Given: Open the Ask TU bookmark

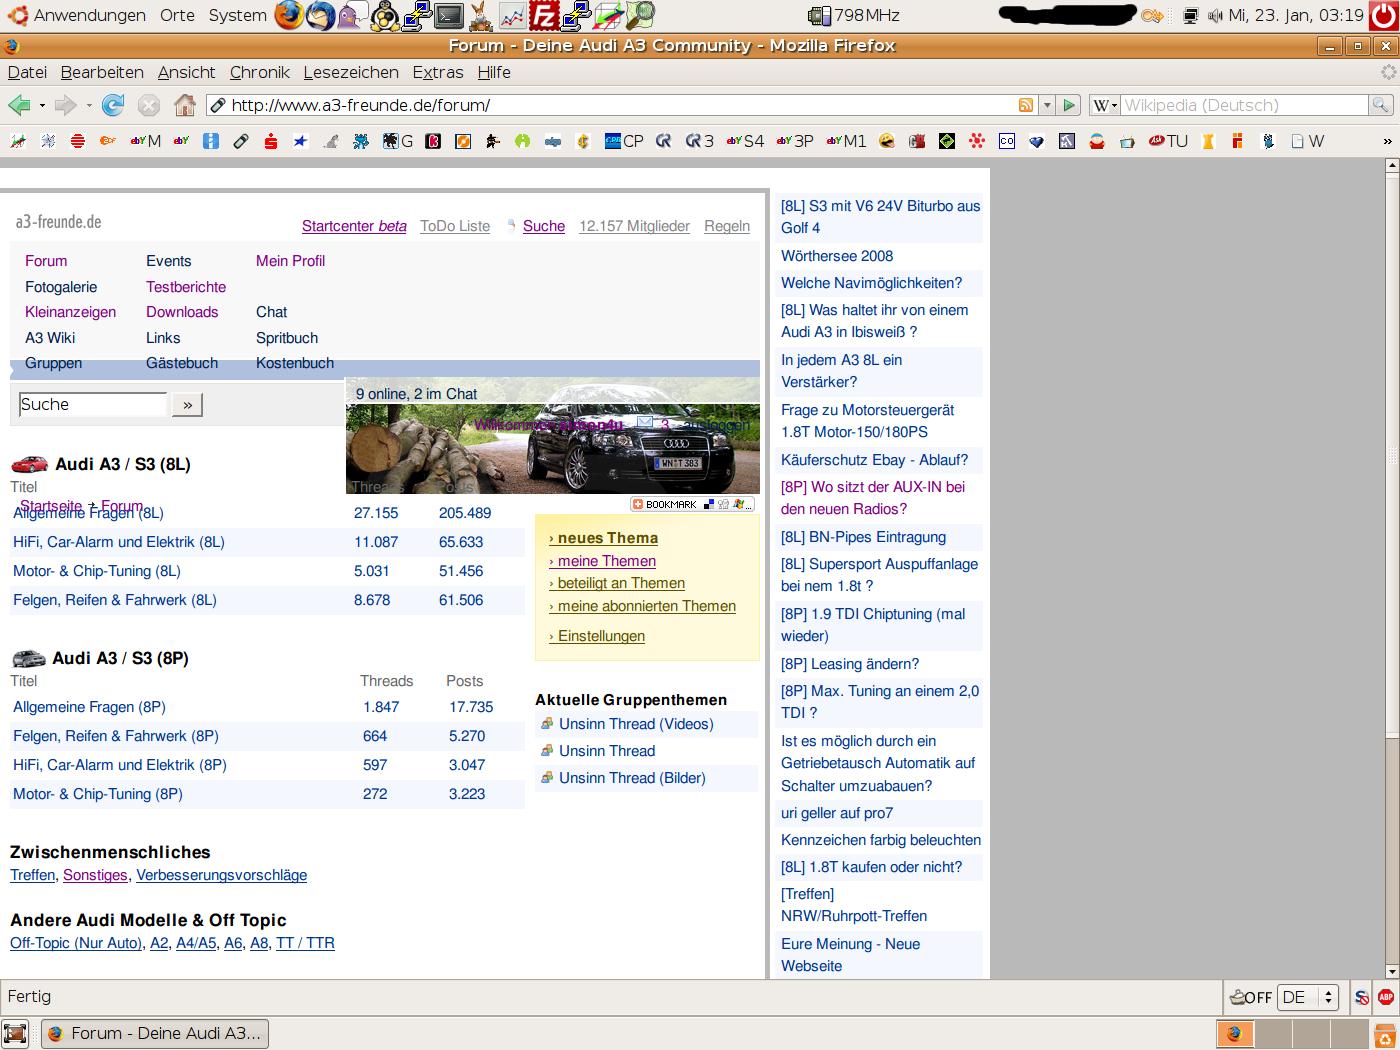Looking at the screenshot, I should pos(1168,141).
